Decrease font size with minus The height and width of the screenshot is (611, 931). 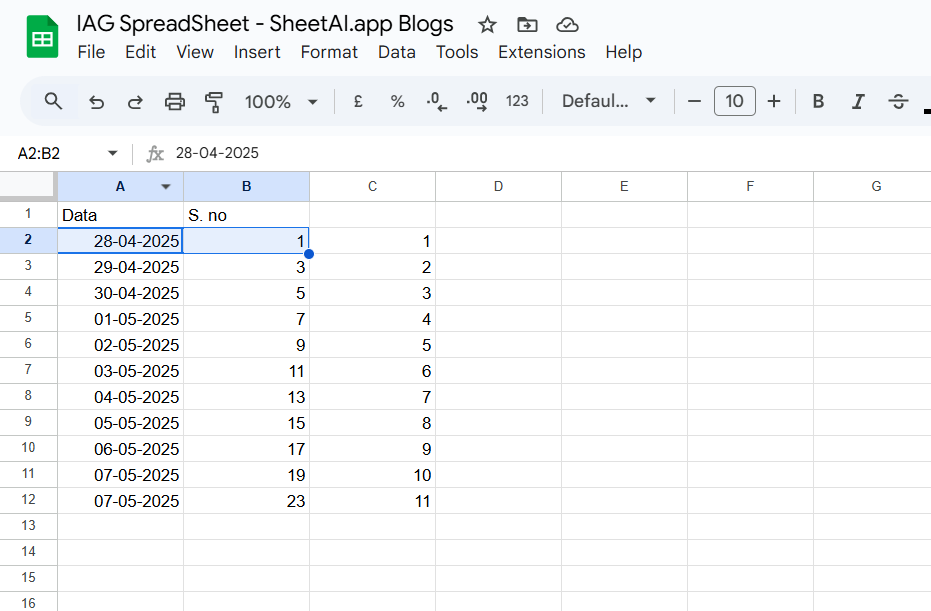tap(694, 102)
